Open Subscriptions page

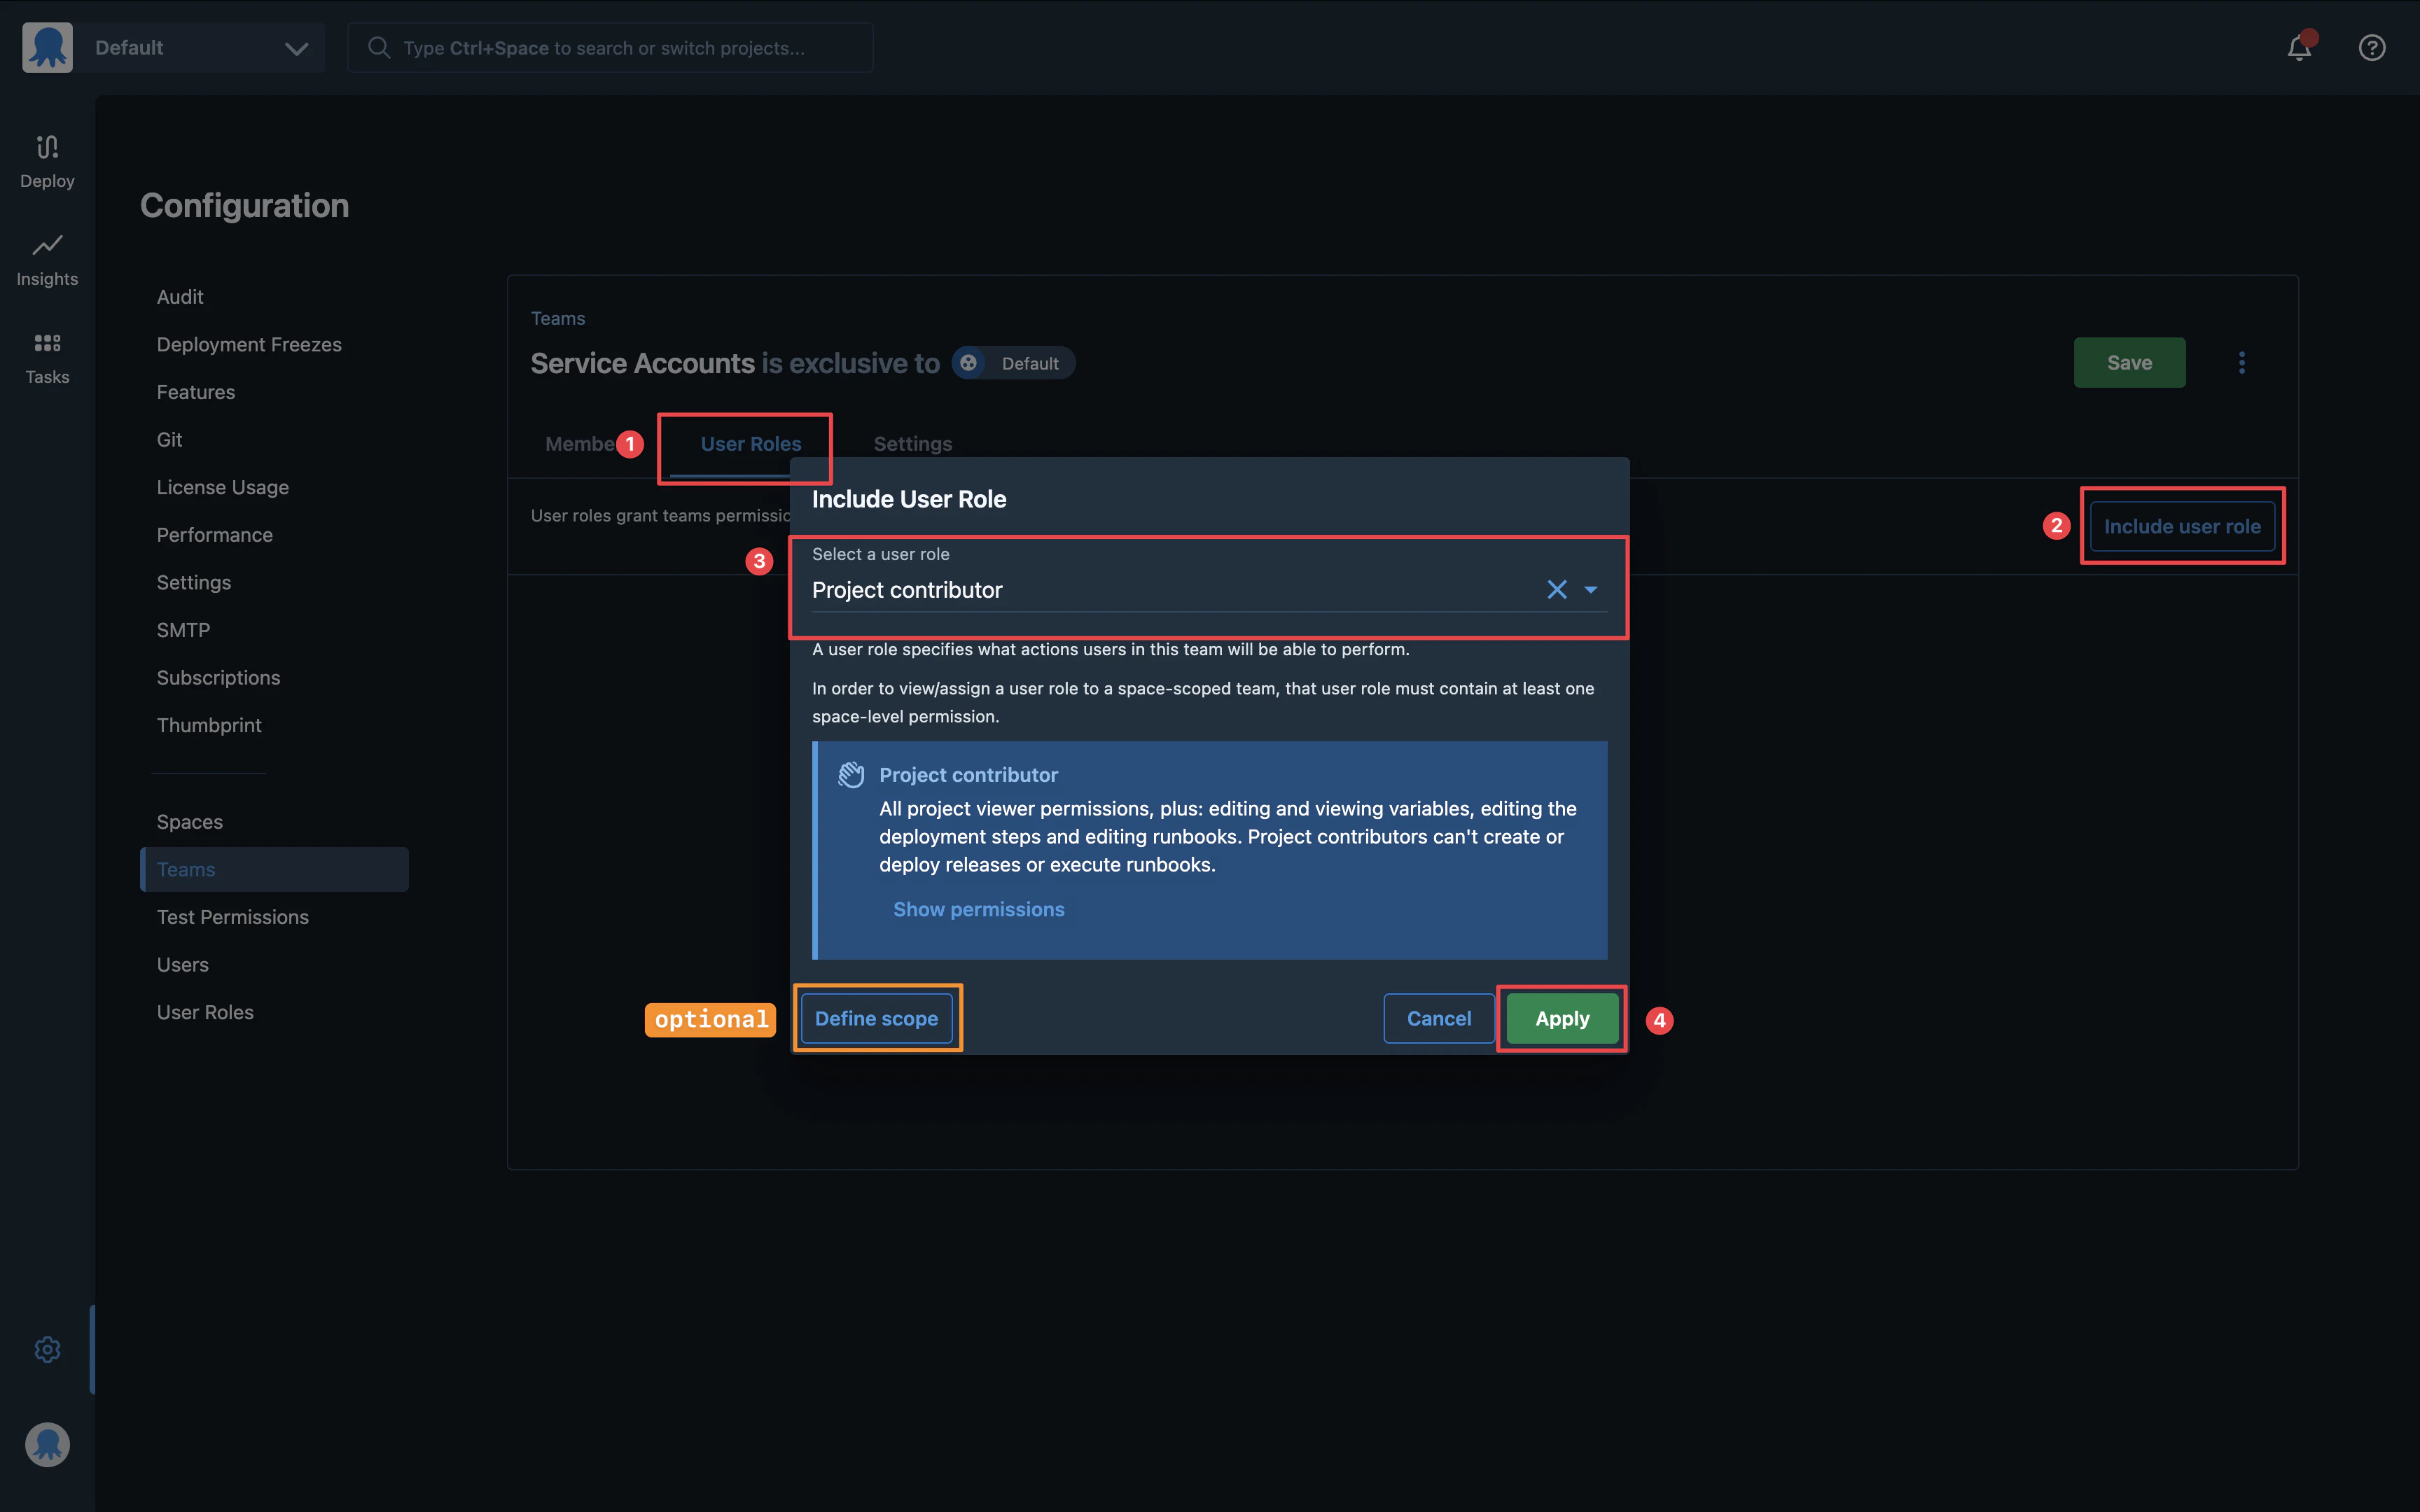click(x=218, y=677)
